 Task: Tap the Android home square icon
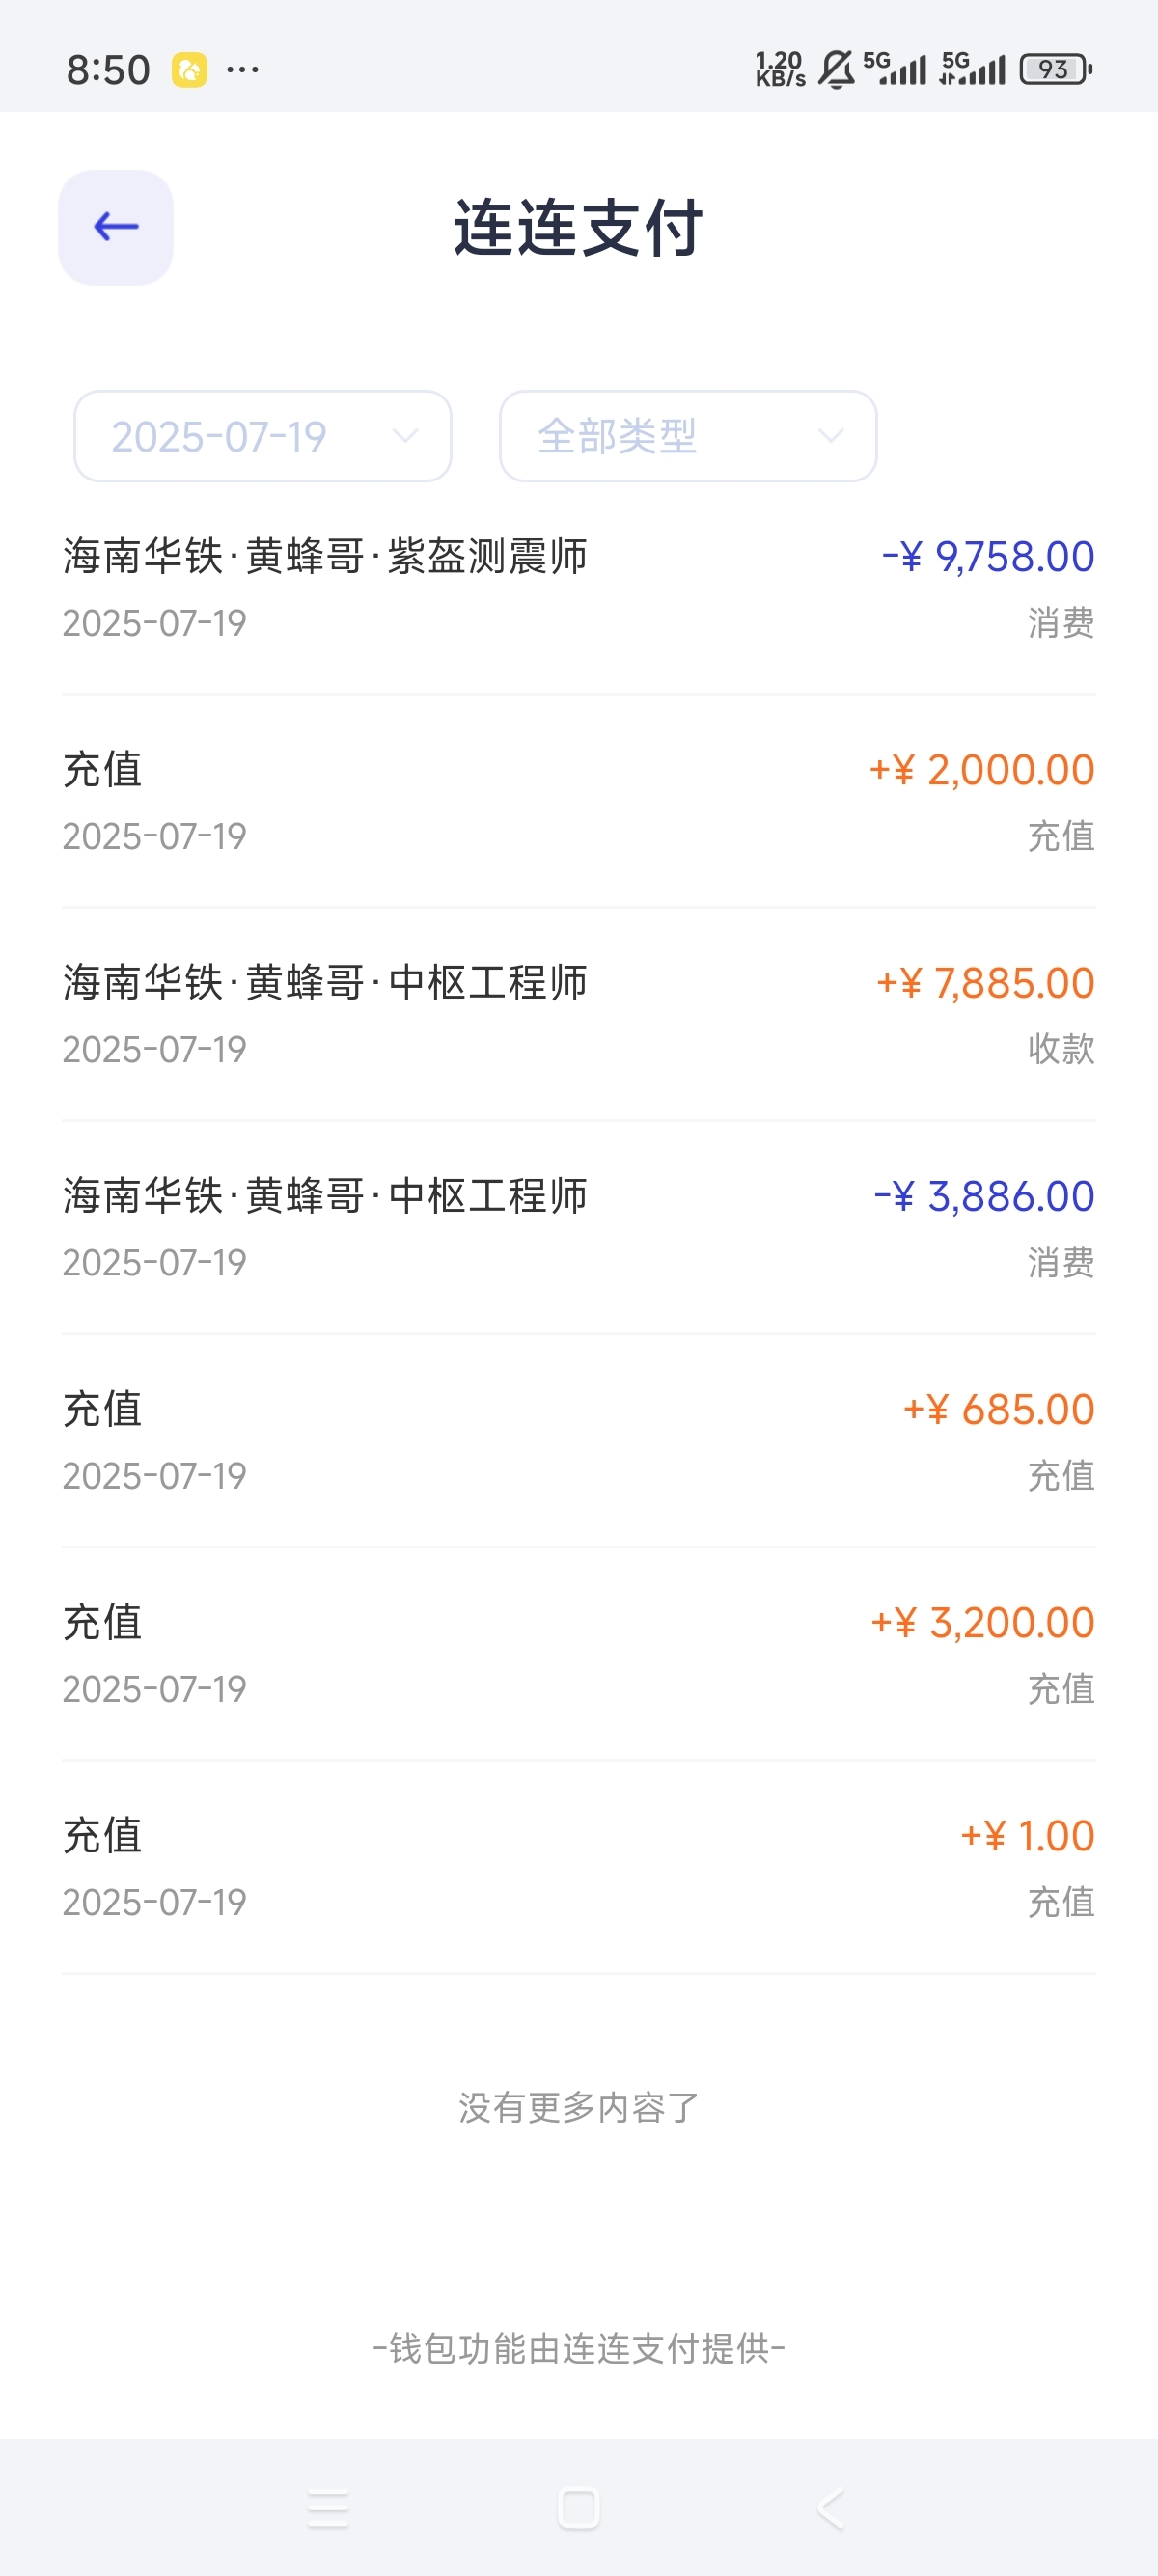click(x=578, y=2508)
